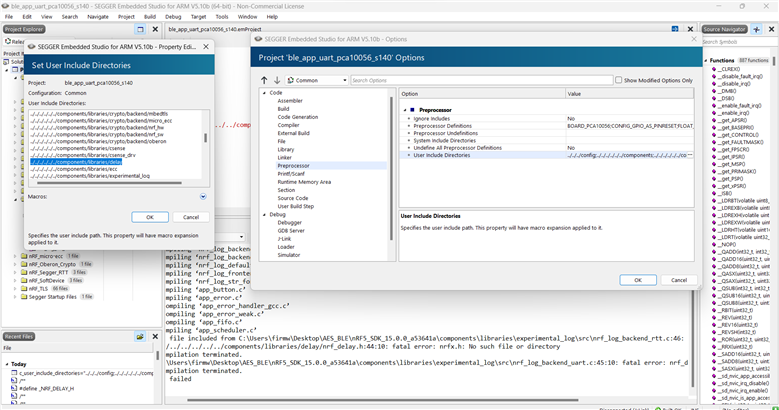Open the Target menu
Image resolution: width=779 pixels, height=410 pixels.
click(198, 17)
